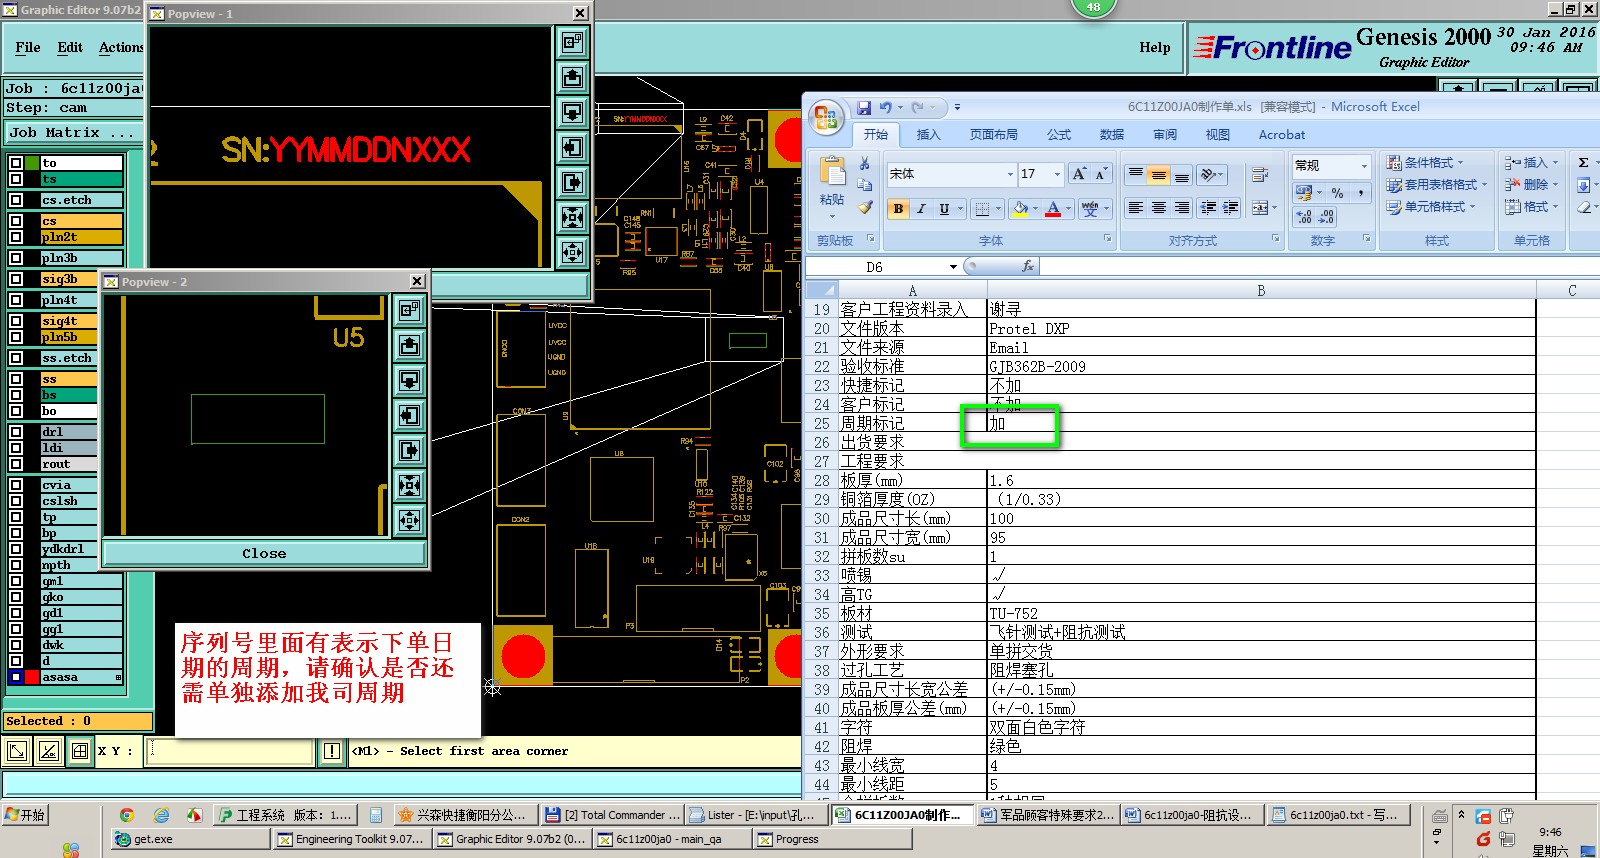Image resolution: width=1600 pixels, height=858 pixels.
Task: Toggle Italic formatting in Excel
Action: click(921, 209)
